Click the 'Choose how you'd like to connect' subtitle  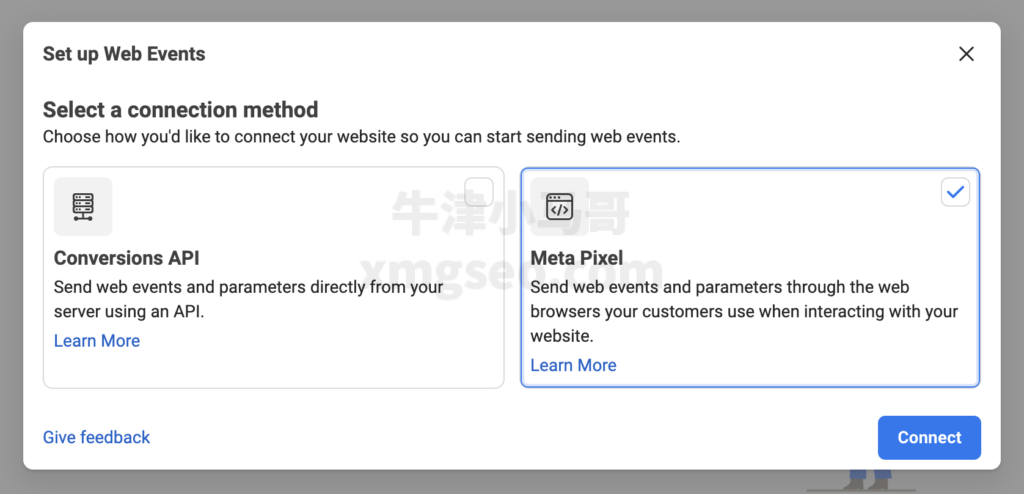pos(362,138)
